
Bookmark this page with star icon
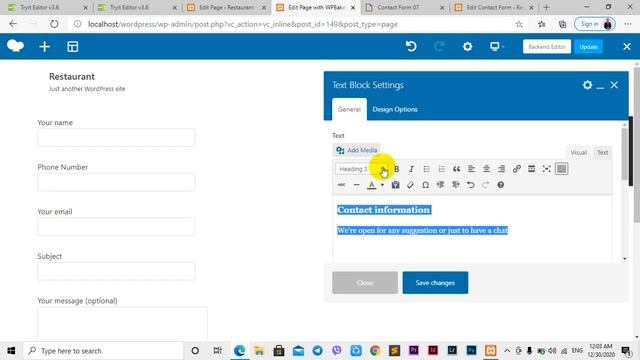coord(519,24)
